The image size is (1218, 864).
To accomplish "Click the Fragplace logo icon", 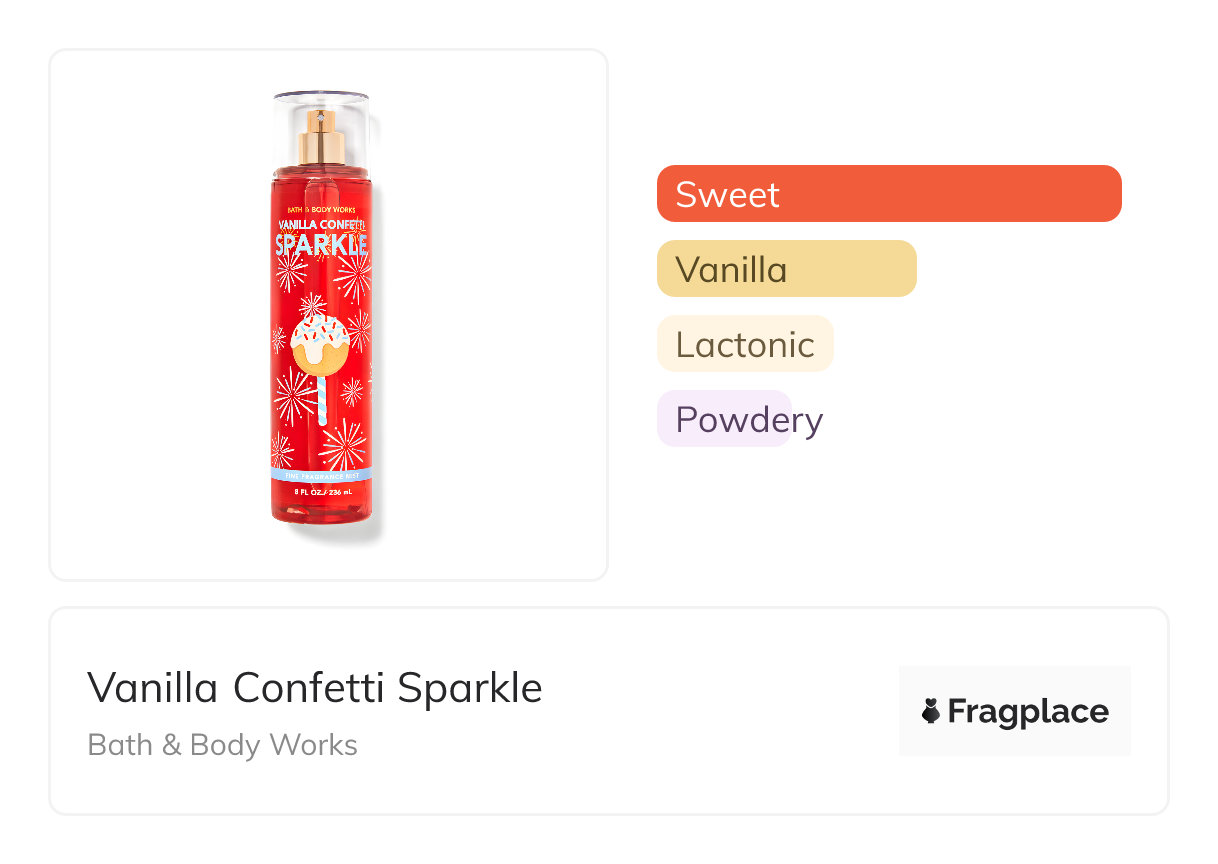I will point(931,711).
